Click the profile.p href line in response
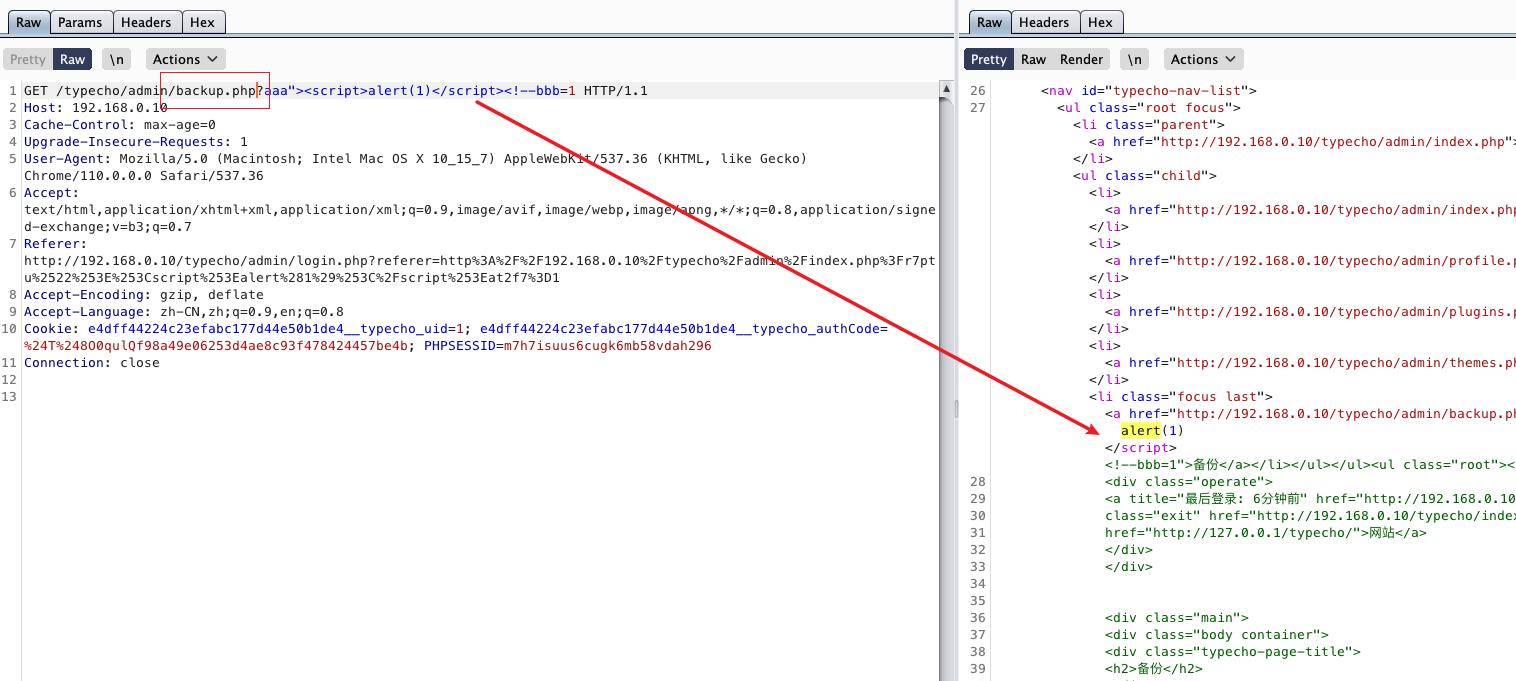Screen dimensions: 1516x681 click(1310, 261)
